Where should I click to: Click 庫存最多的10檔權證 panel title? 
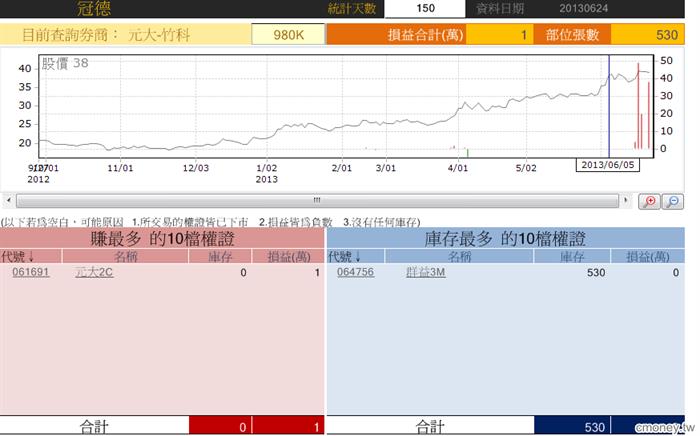tap(505, 239)
